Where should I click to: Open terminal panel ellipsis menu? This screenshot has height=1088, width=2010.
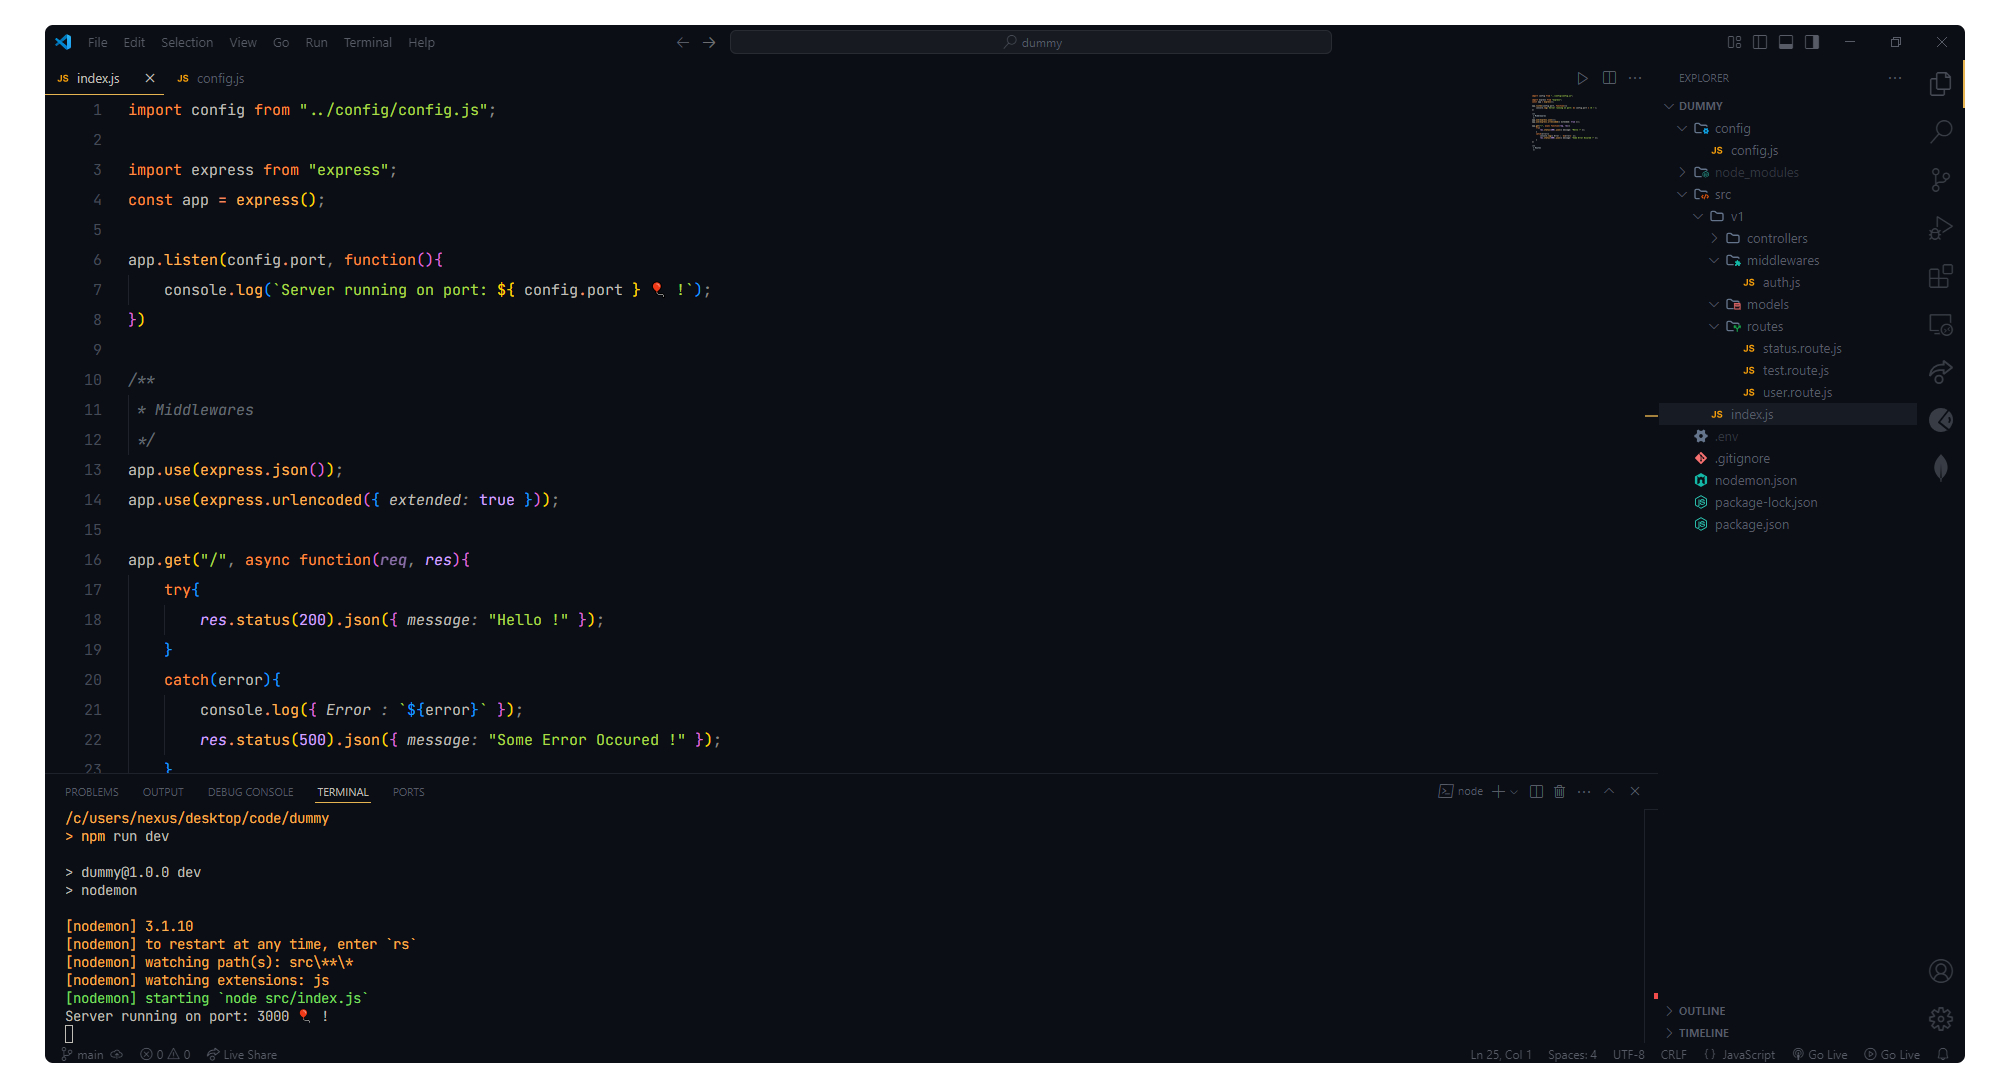tap(1584, 792)
